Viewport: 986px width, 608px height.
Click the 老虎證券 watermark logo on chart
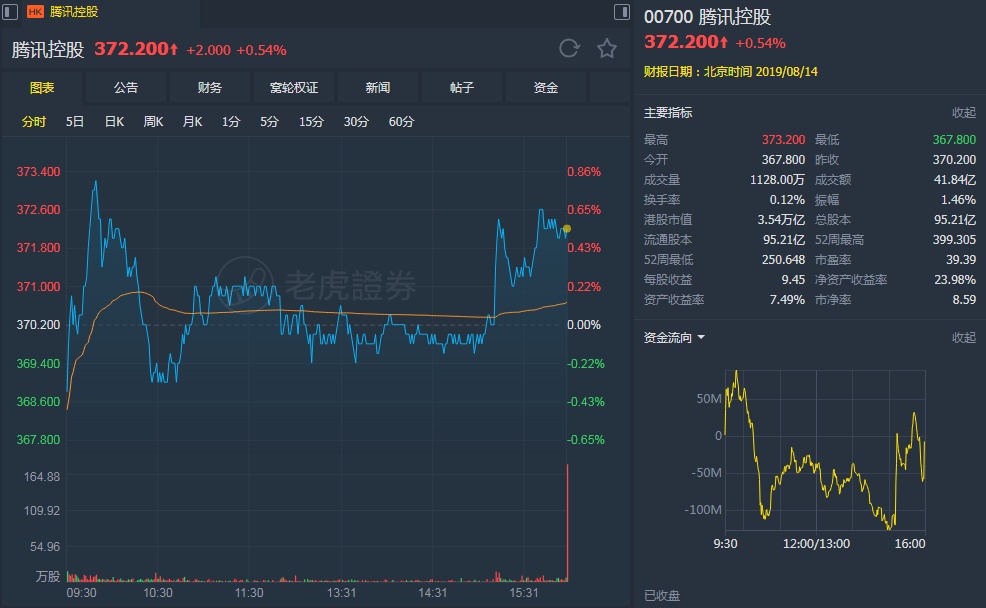coord(318,286)
